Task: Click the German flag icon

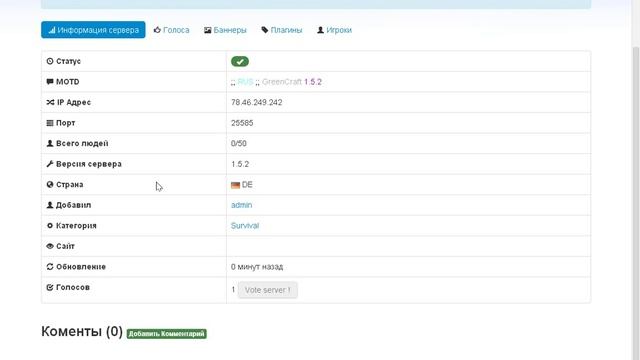Action: 235,185
